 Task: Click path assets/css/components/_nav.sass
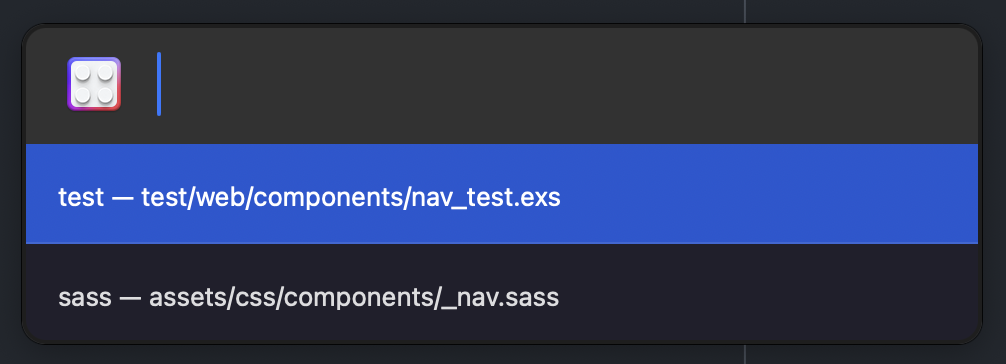pos(354,298)
